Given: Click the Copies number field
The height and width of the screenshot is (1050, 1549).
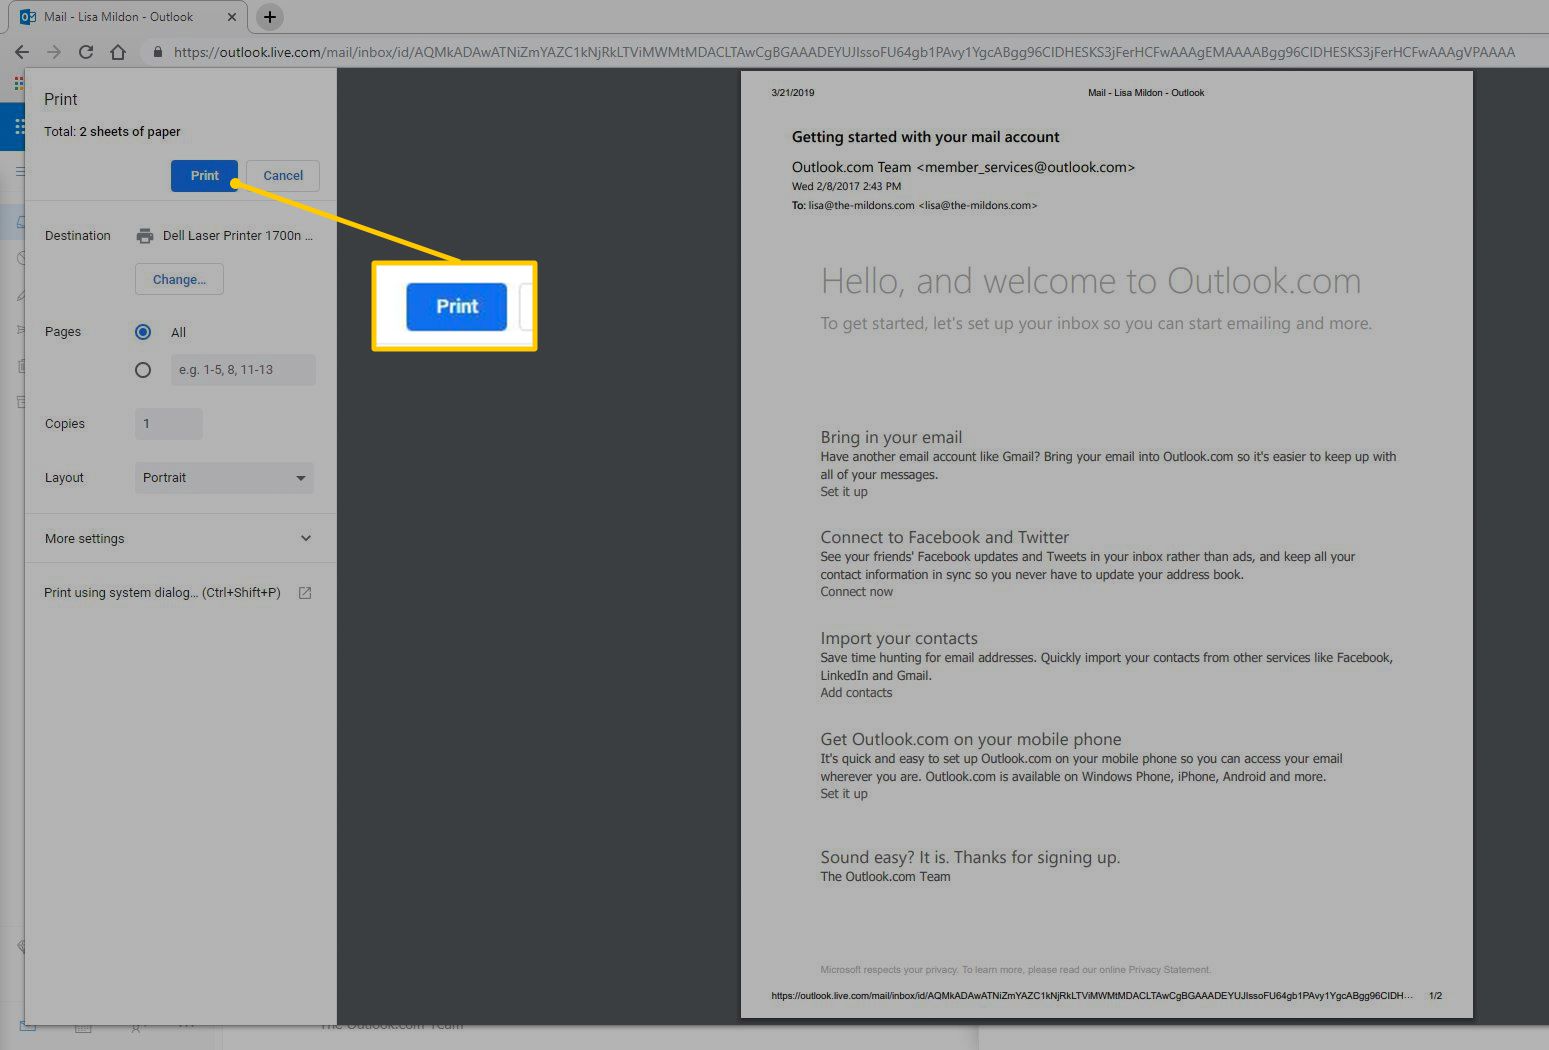Looking at the screenshot, I should [x=169, y=424].
